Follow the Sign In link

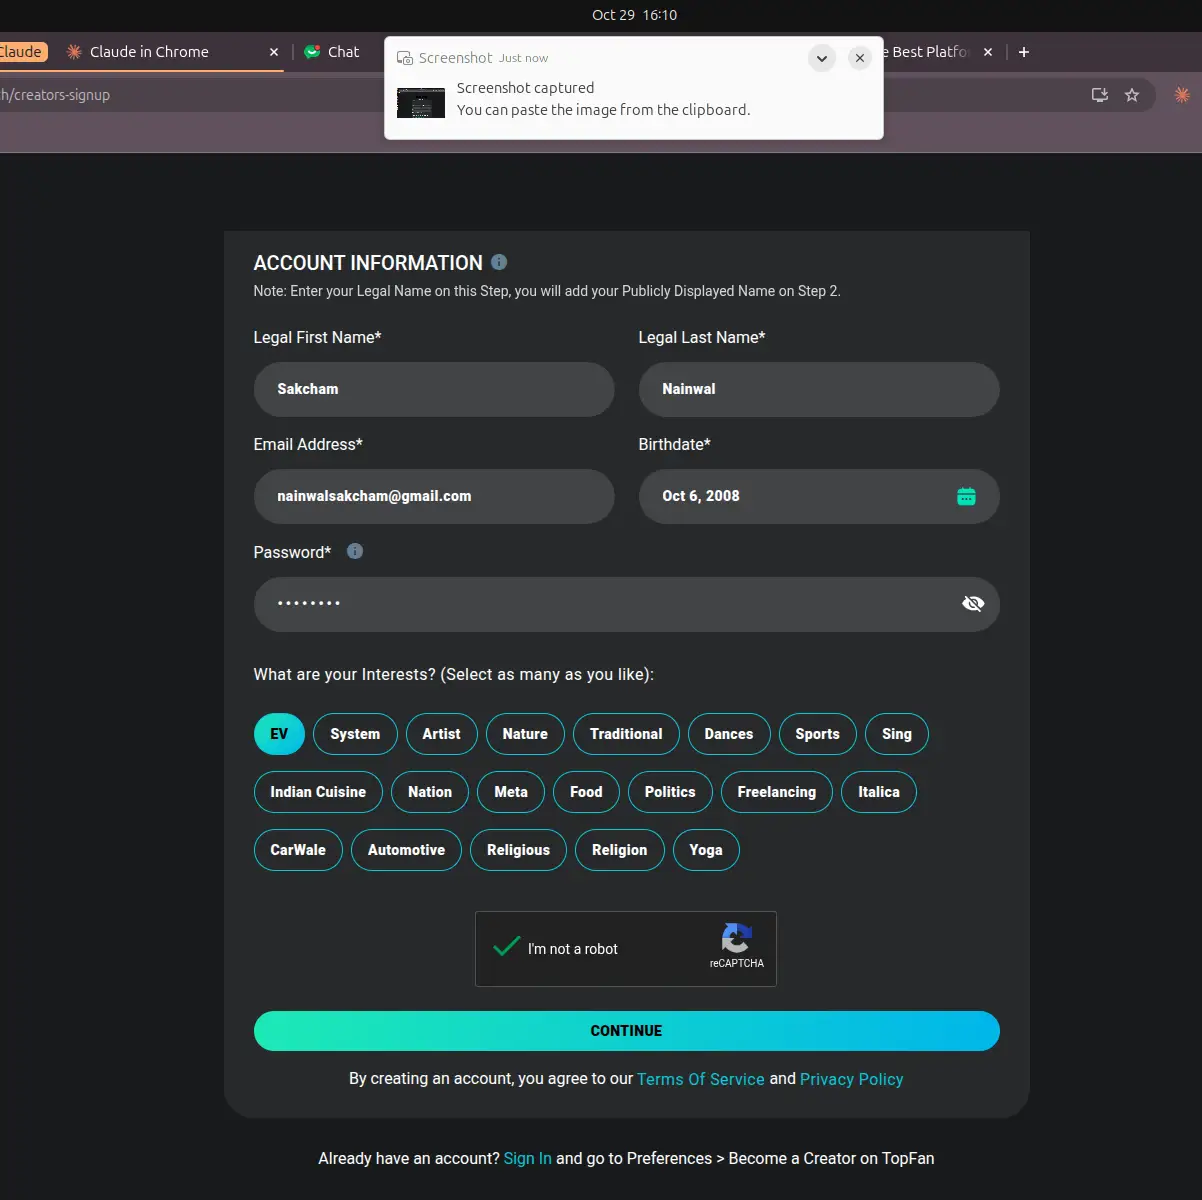click(x=528, y=1158)
